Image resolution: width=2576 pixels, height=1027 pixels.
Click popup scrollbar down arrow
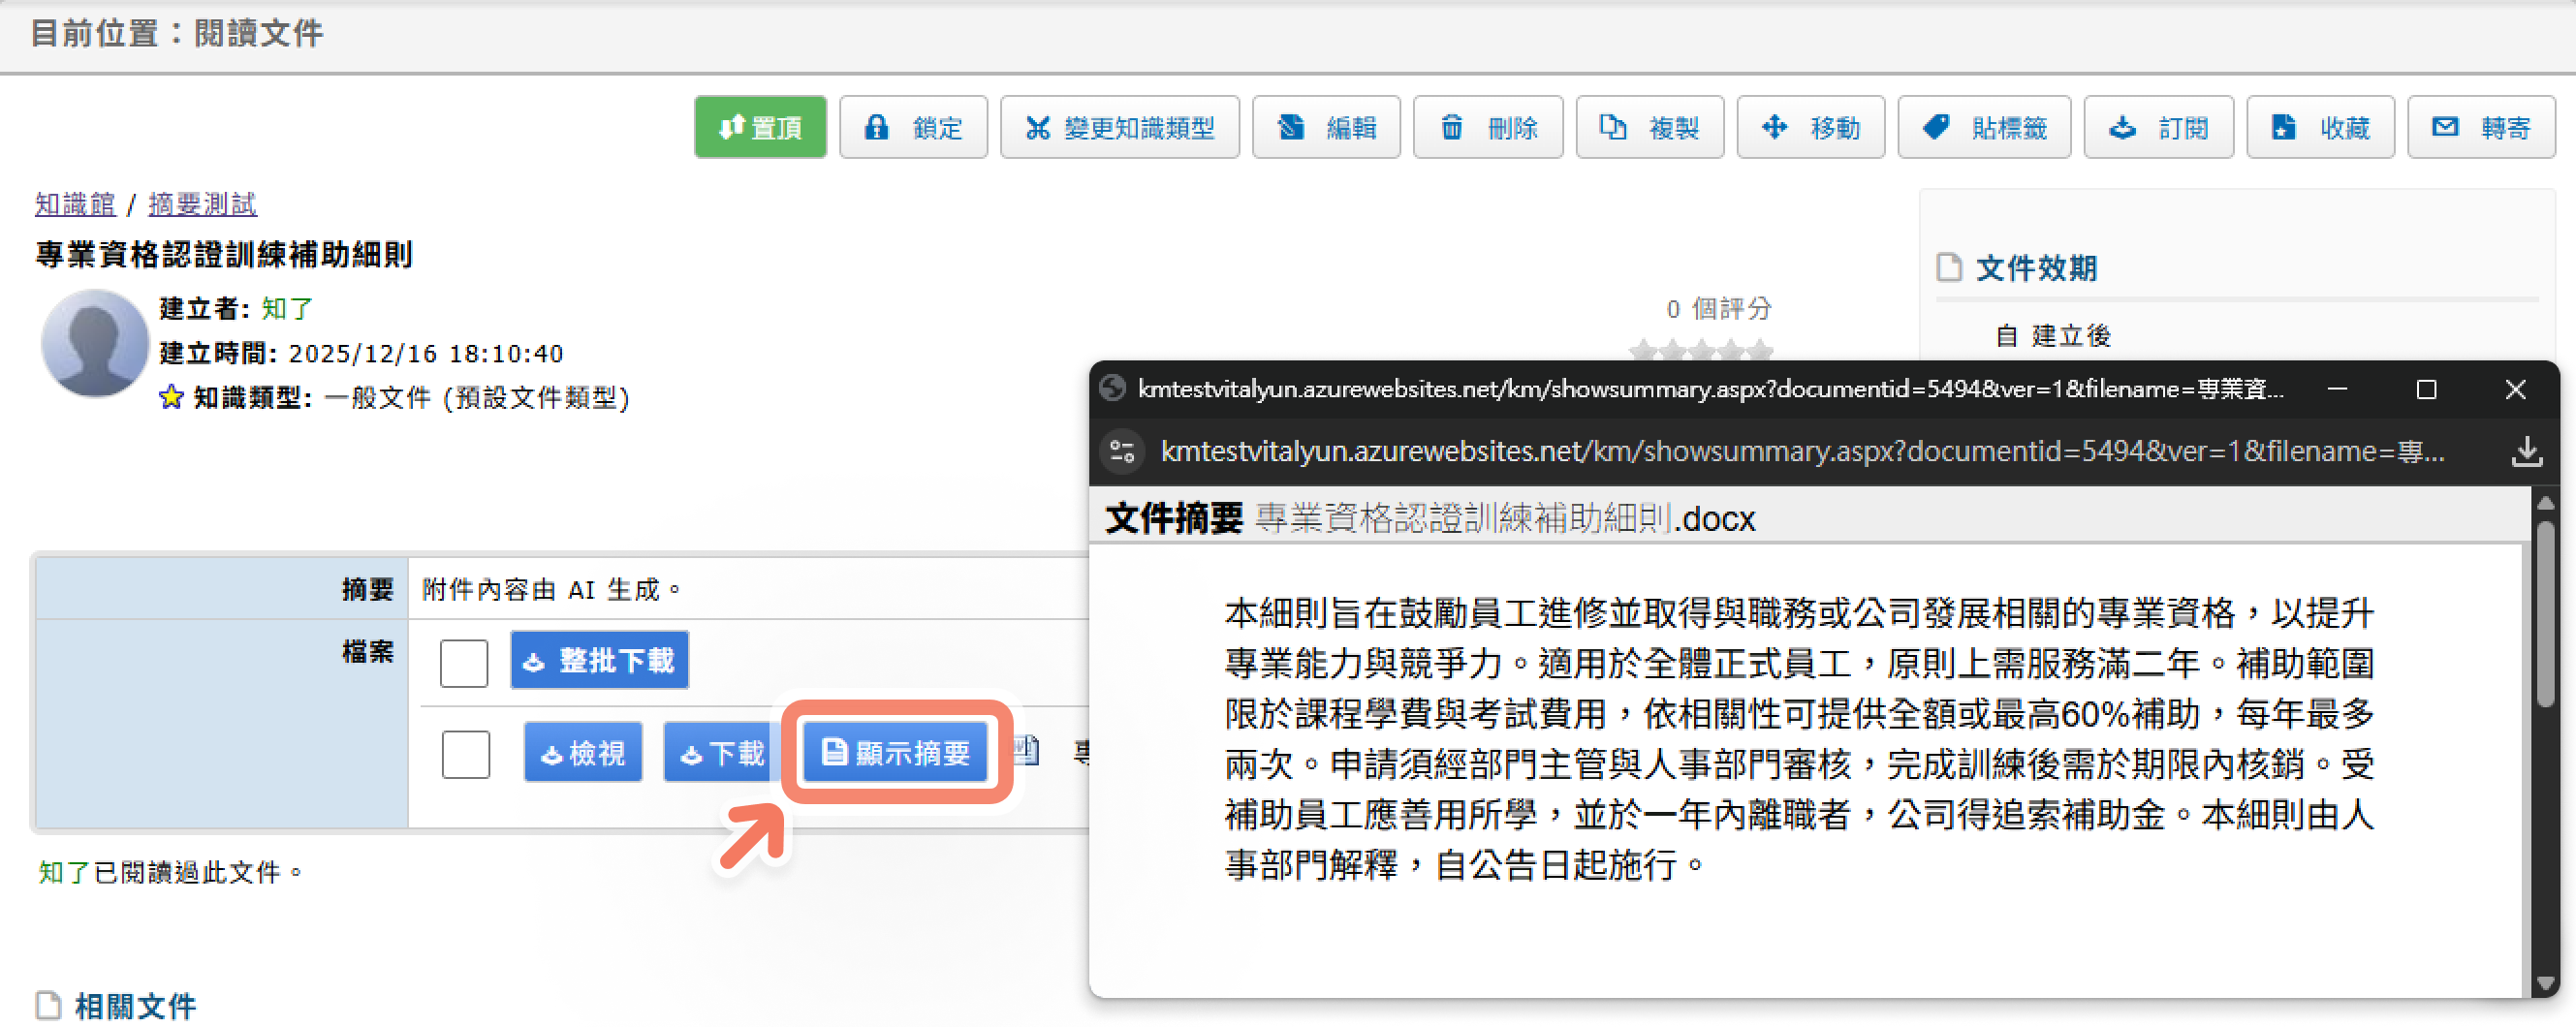pyautogui.click(x=2544, y=982)
